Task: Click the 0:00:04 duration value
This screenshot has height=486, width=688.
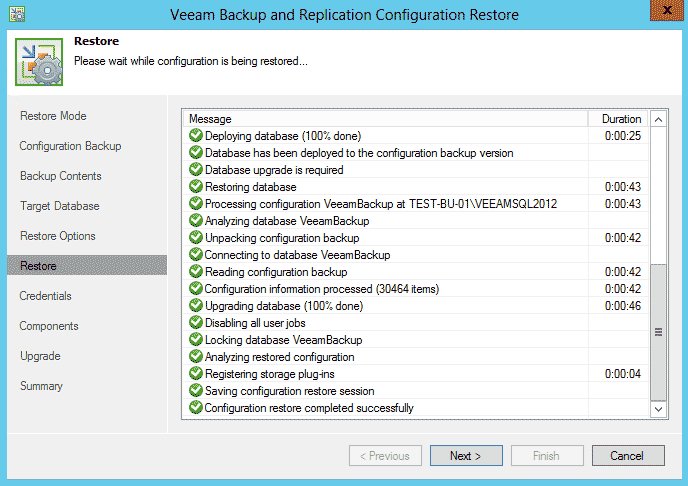Action: point(623,374)
